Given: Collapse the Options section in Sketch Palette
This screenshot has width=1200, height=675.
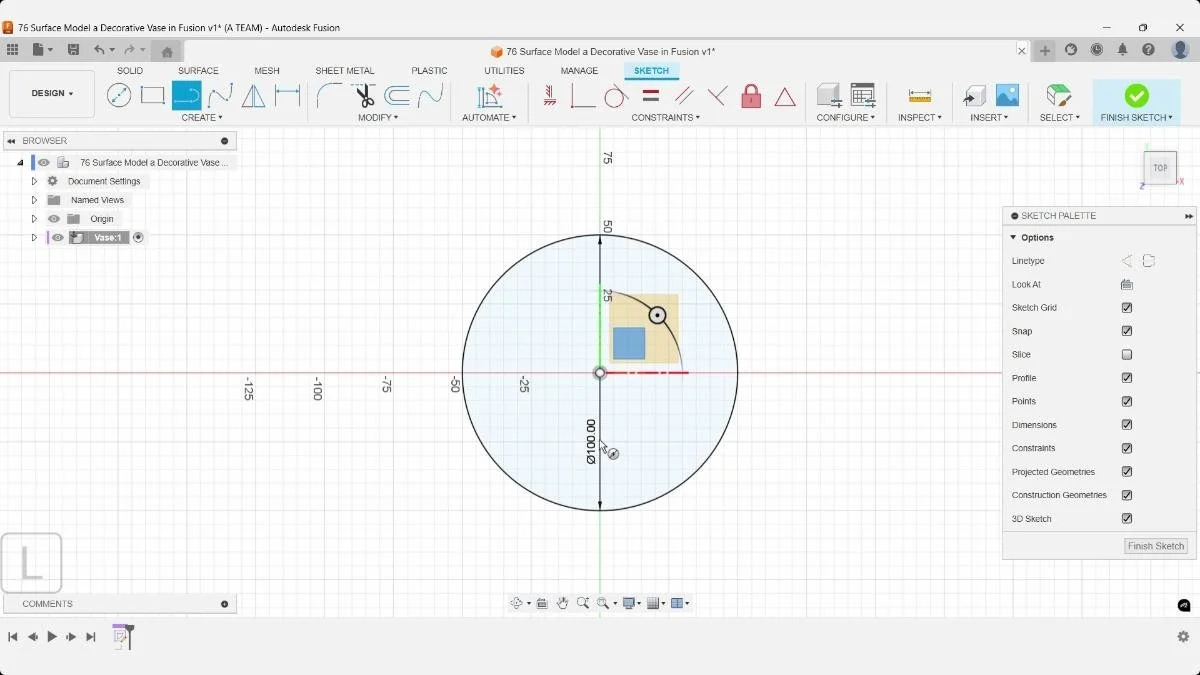Looking at the screenshot, I should pos(1013,238).
